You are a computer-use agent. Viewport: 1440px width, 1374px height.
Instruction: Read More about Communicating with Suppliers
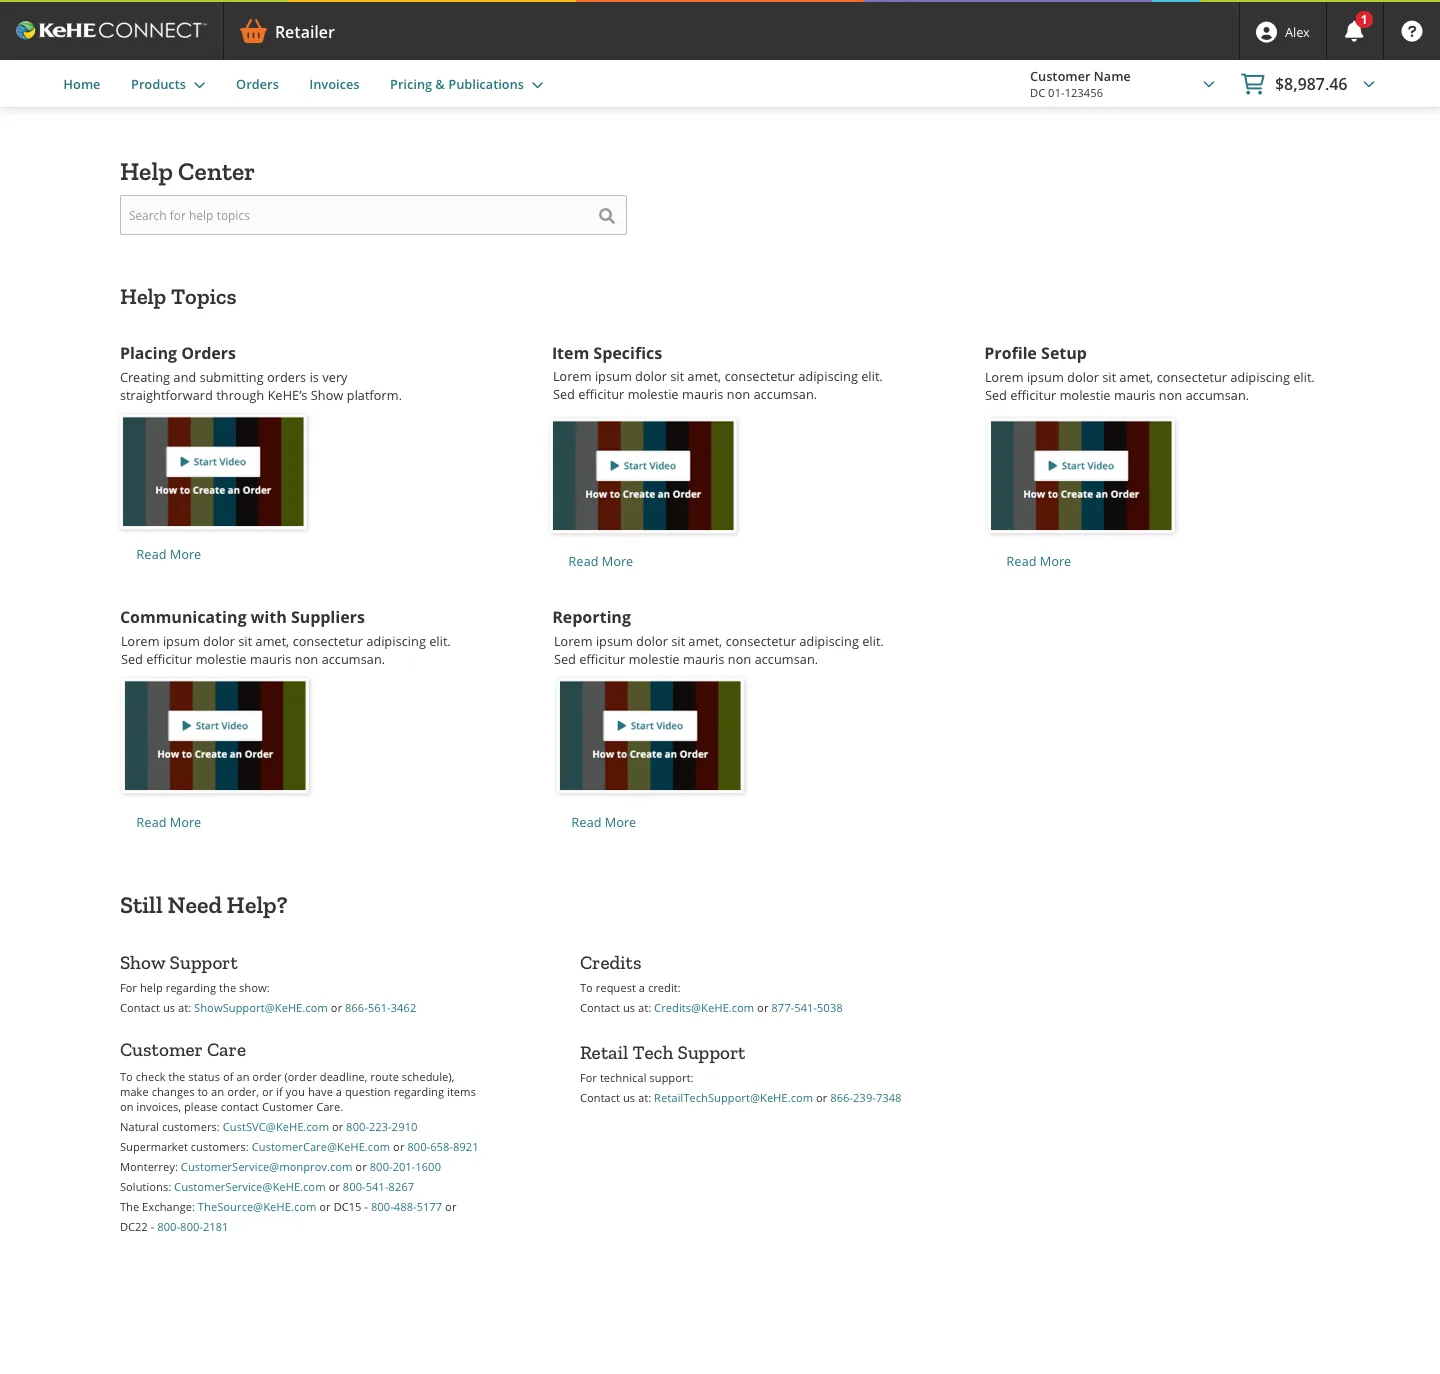(169, 823)
